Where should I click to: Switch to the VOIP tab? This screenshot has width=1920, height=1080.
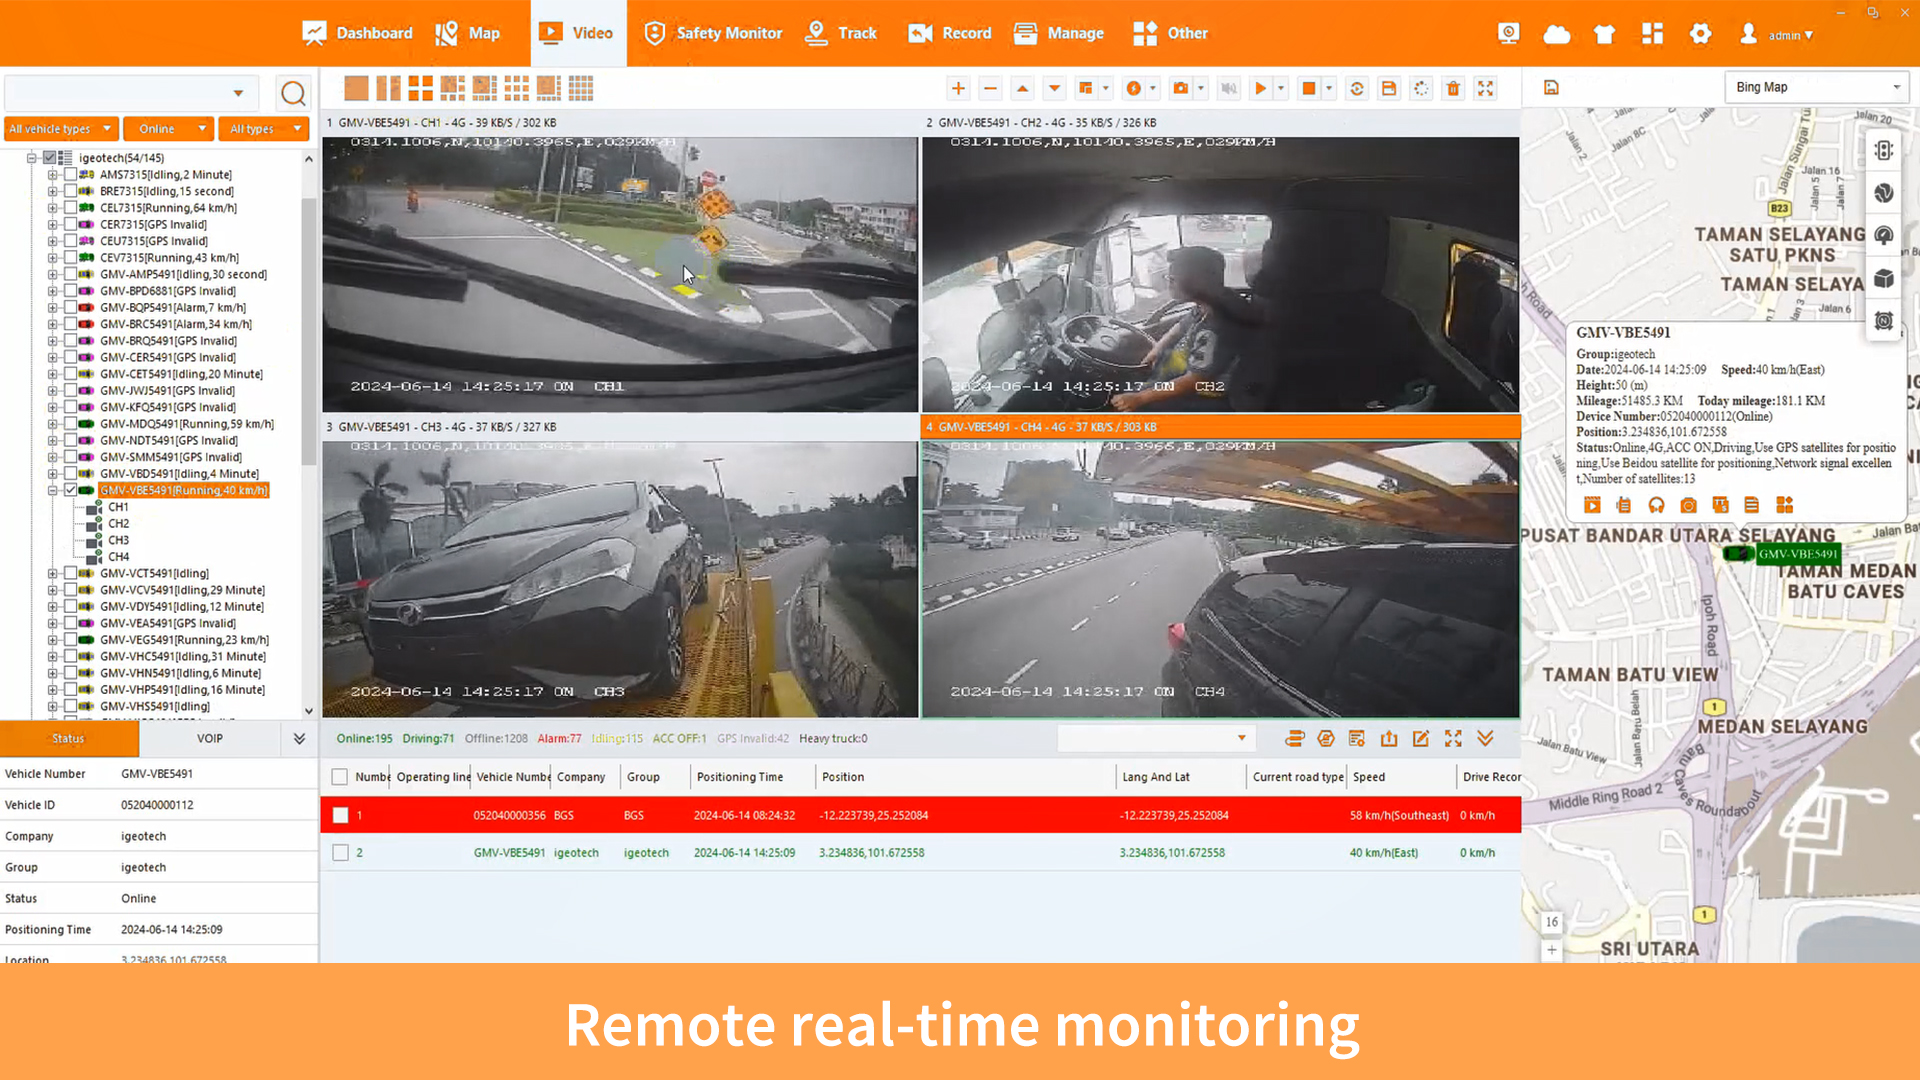point(210,738)
